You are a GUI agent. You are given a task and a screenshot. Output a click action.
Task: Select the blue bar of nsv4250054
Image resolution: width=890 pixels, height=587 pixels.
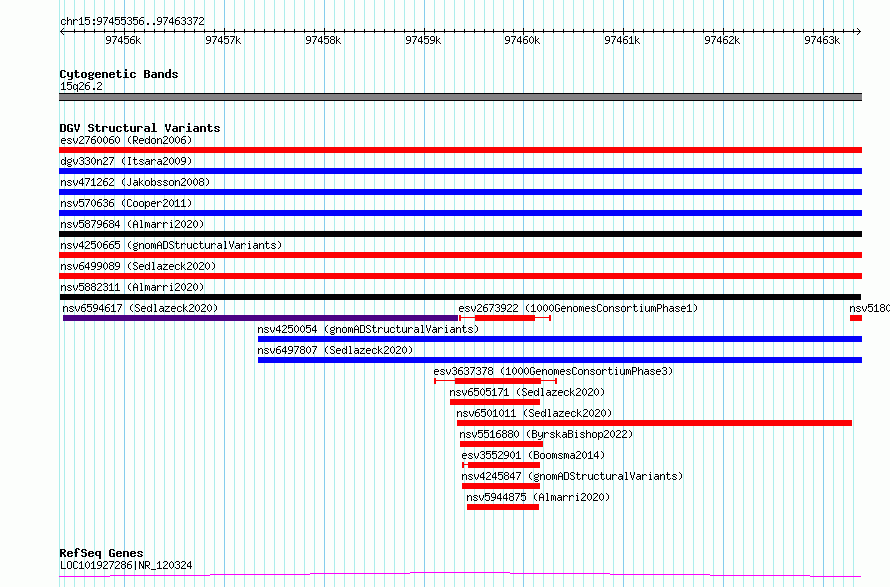560,339
